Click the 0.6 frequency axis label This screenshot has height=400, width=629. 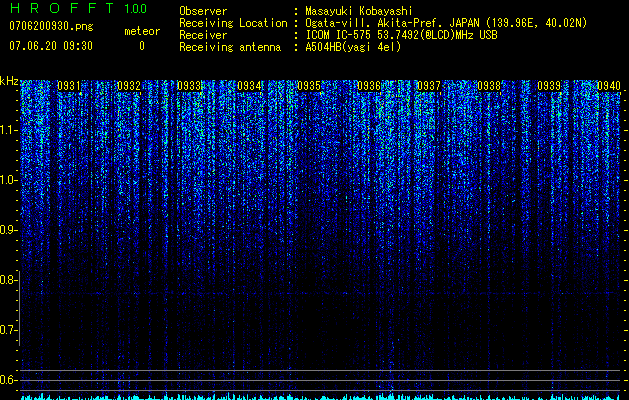[9, 380]
